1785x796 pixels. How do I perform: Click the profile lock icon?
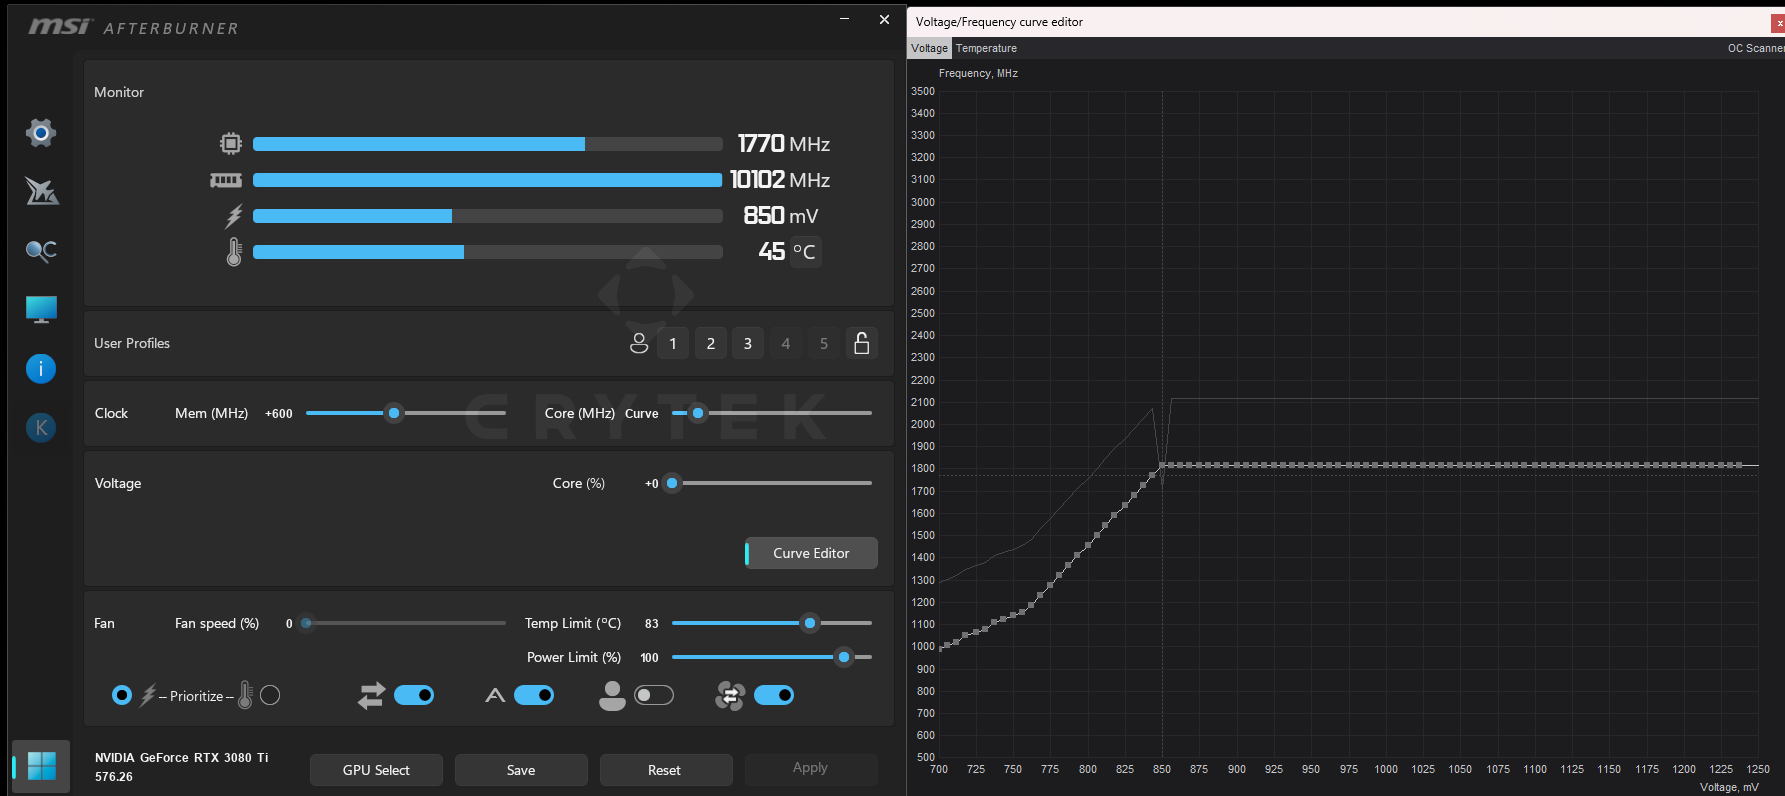tap(861, 343)
